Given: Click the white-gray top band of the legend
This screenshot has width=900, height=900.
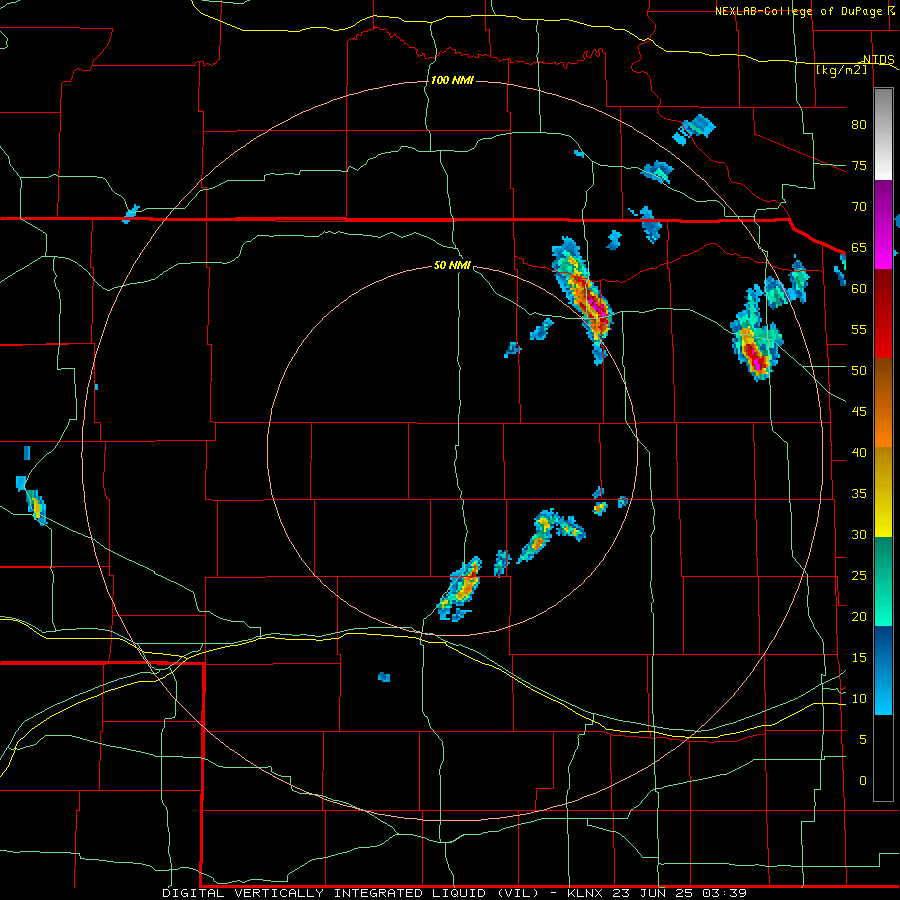Looking at the screenshot, I should click(x=883, y=135).
